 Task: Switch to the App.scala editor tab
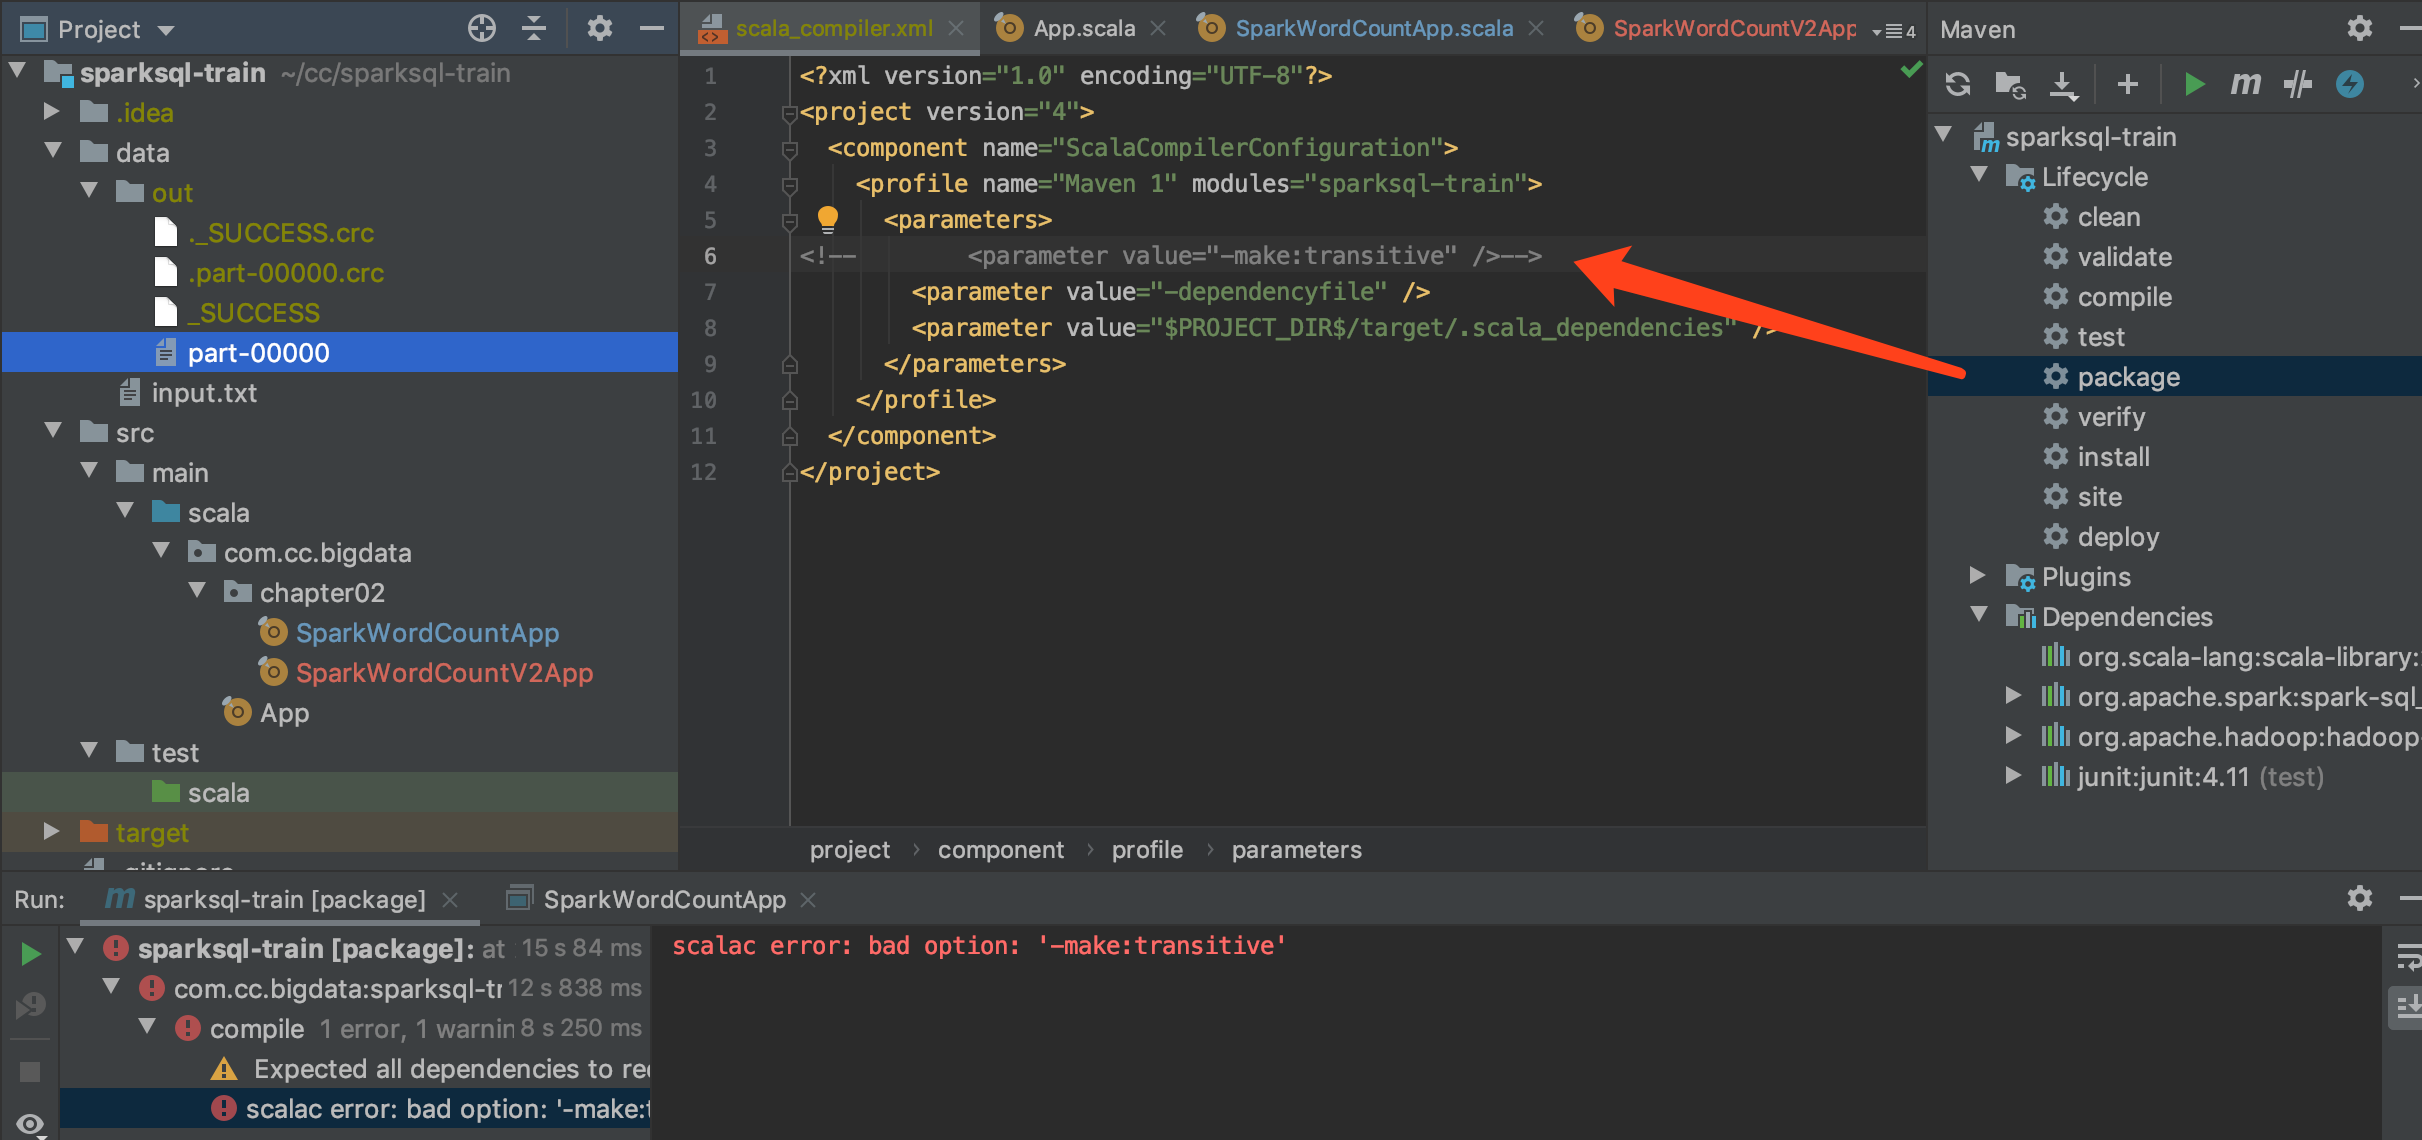[1083, 28]
